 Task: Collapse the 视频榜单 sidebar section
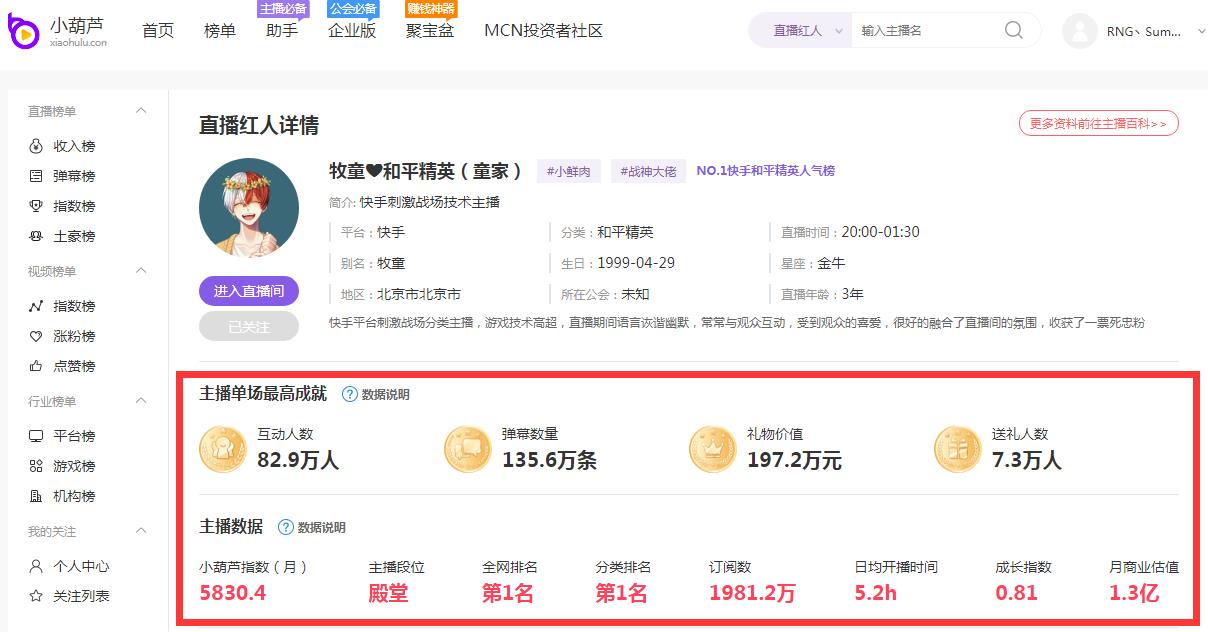pyautogui.click(x=141, y=271)
